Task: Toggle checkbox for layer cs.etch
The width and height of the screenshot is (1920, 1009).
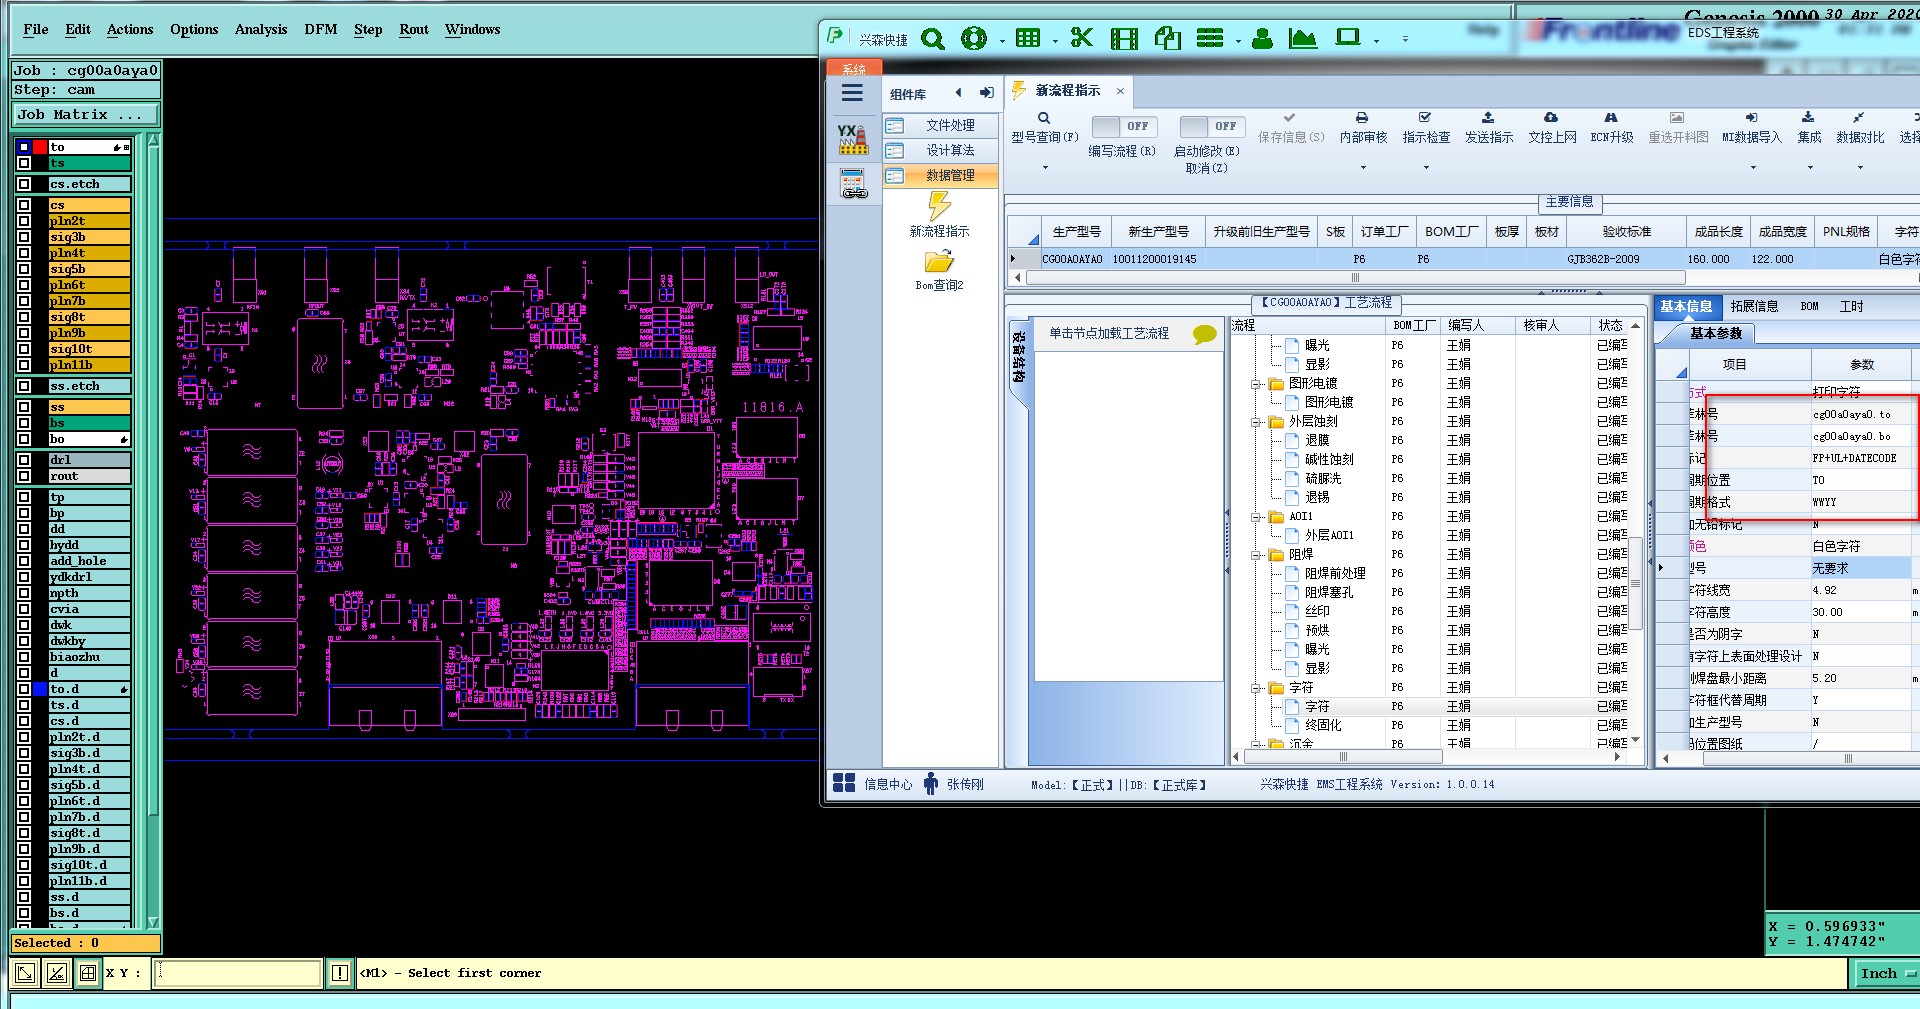Action: click(24, 184)
